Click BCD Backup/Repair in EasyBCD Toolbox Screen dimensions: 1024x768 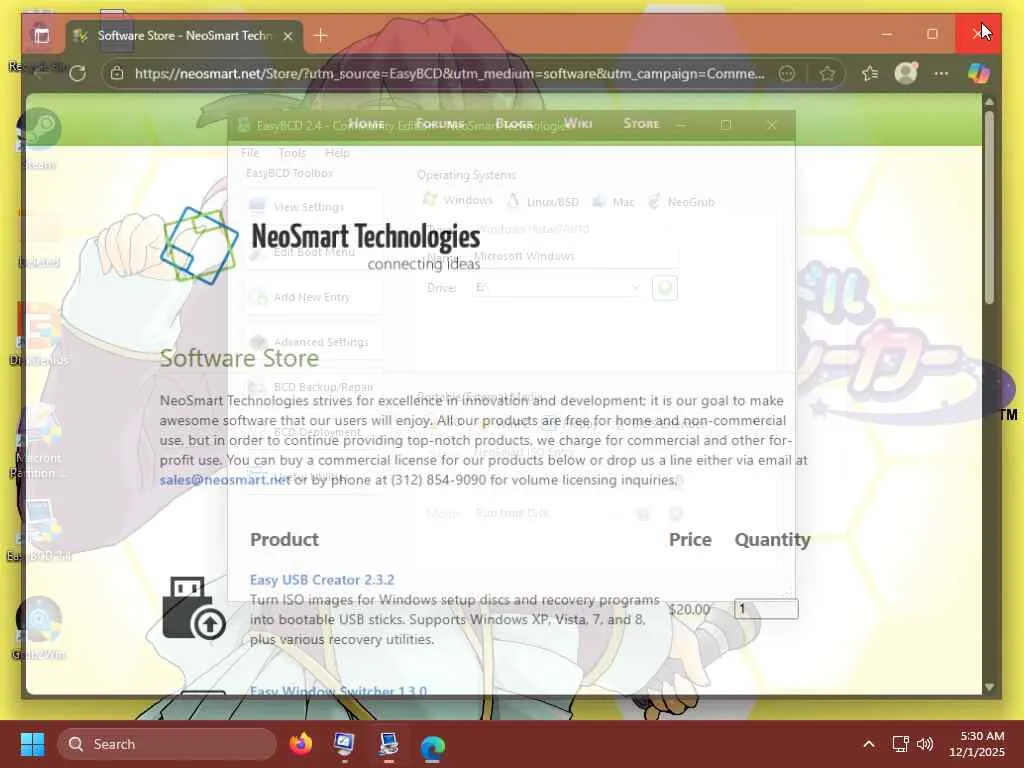pos(314,387)
